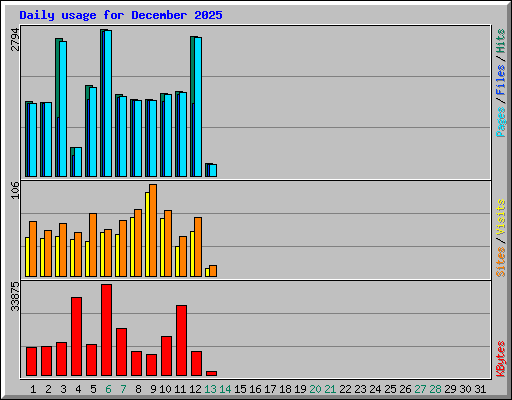Screen dimensions: 512x400
Task: Click green weekend day label 6
Action: (x=108, y=389)
